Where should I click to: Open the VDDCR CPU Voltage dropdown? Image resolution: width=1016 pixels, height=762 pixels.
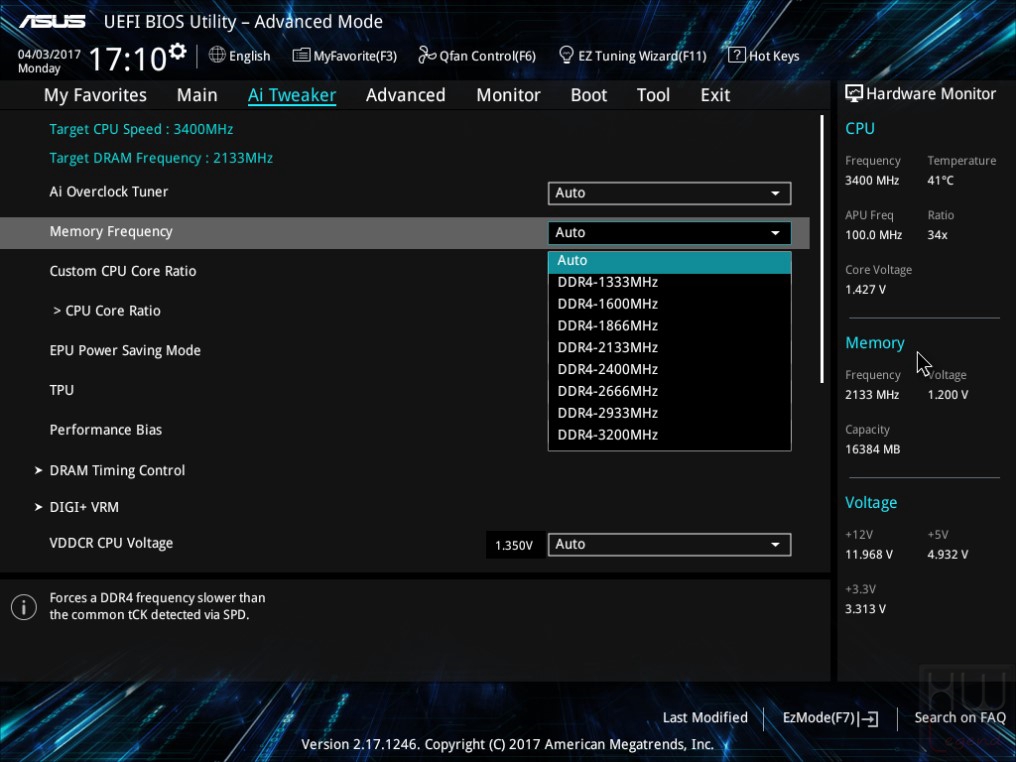(x=669, y=544)
